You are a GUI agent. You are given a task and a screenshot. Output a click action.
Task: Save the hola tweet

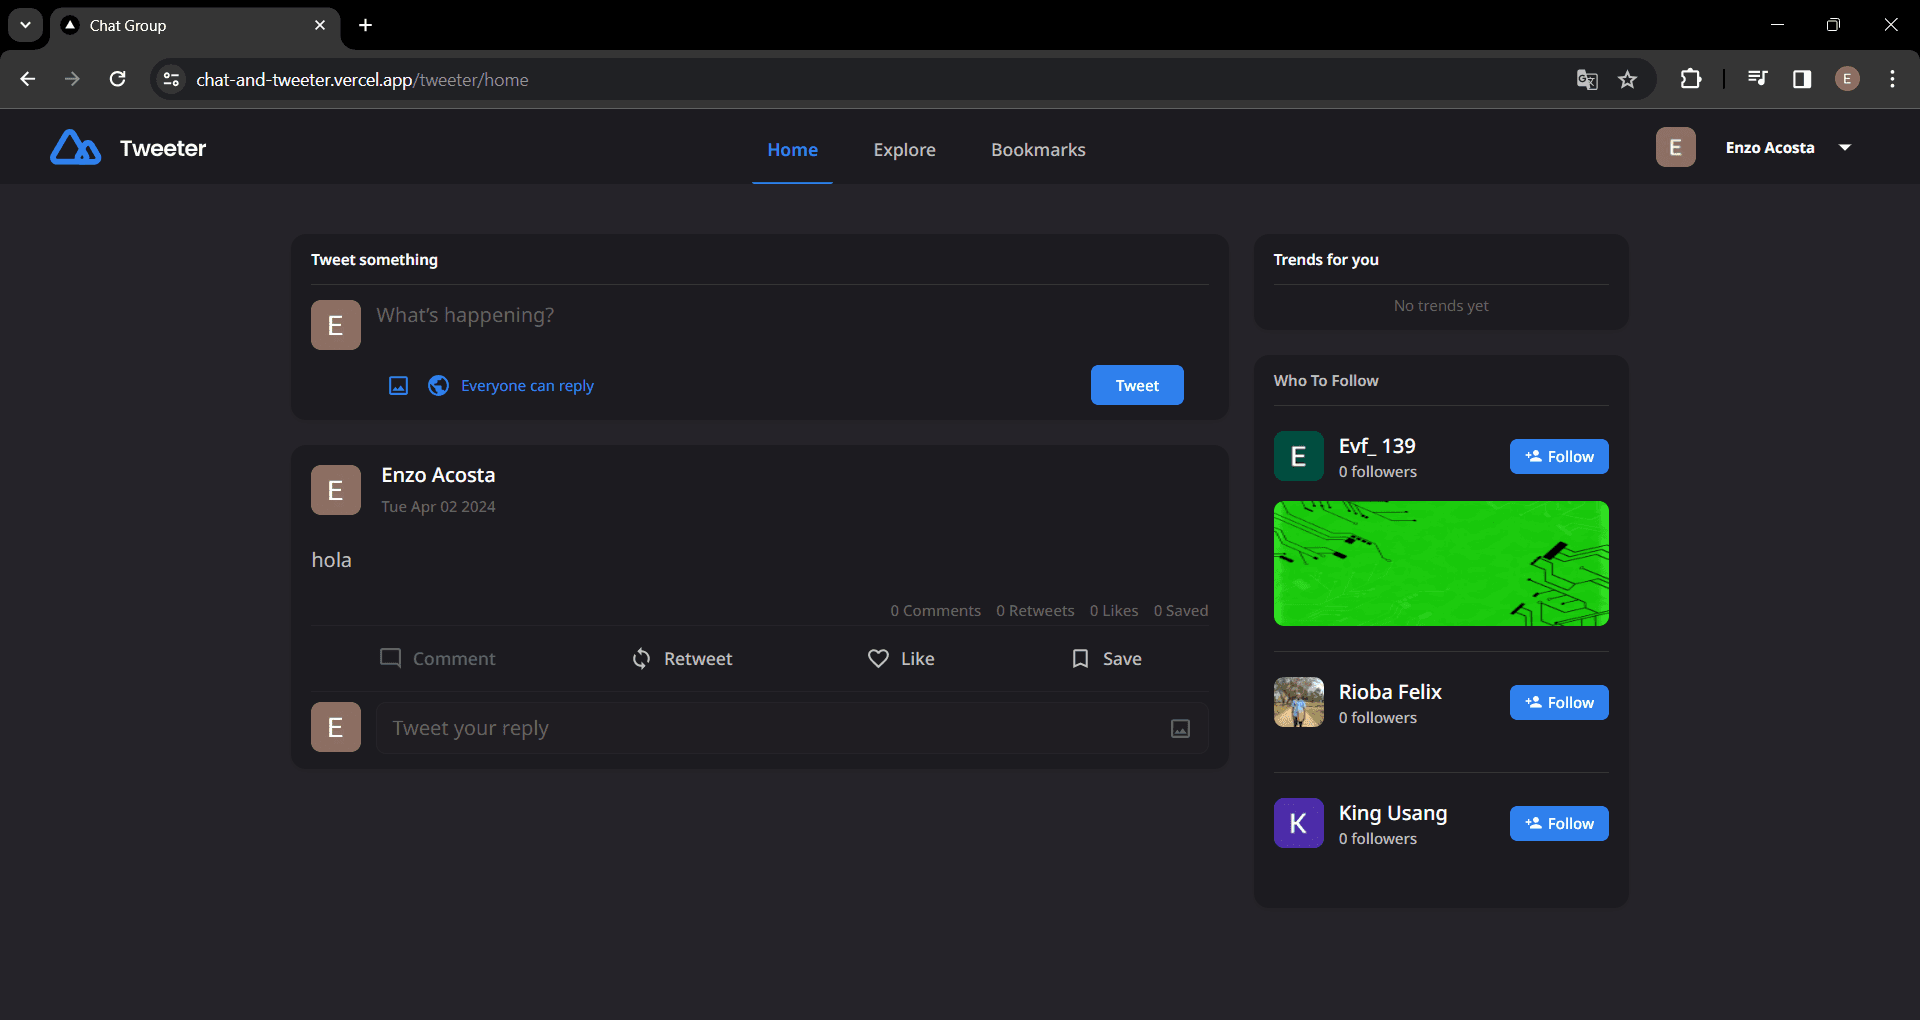[1106, 659]
